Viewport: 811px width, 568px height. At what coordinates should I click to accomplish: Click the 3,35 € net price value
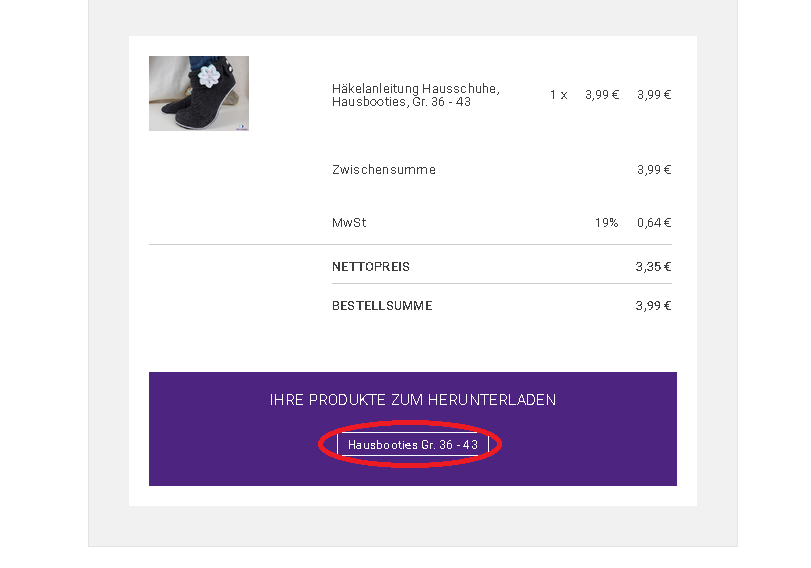pos(653,267)
